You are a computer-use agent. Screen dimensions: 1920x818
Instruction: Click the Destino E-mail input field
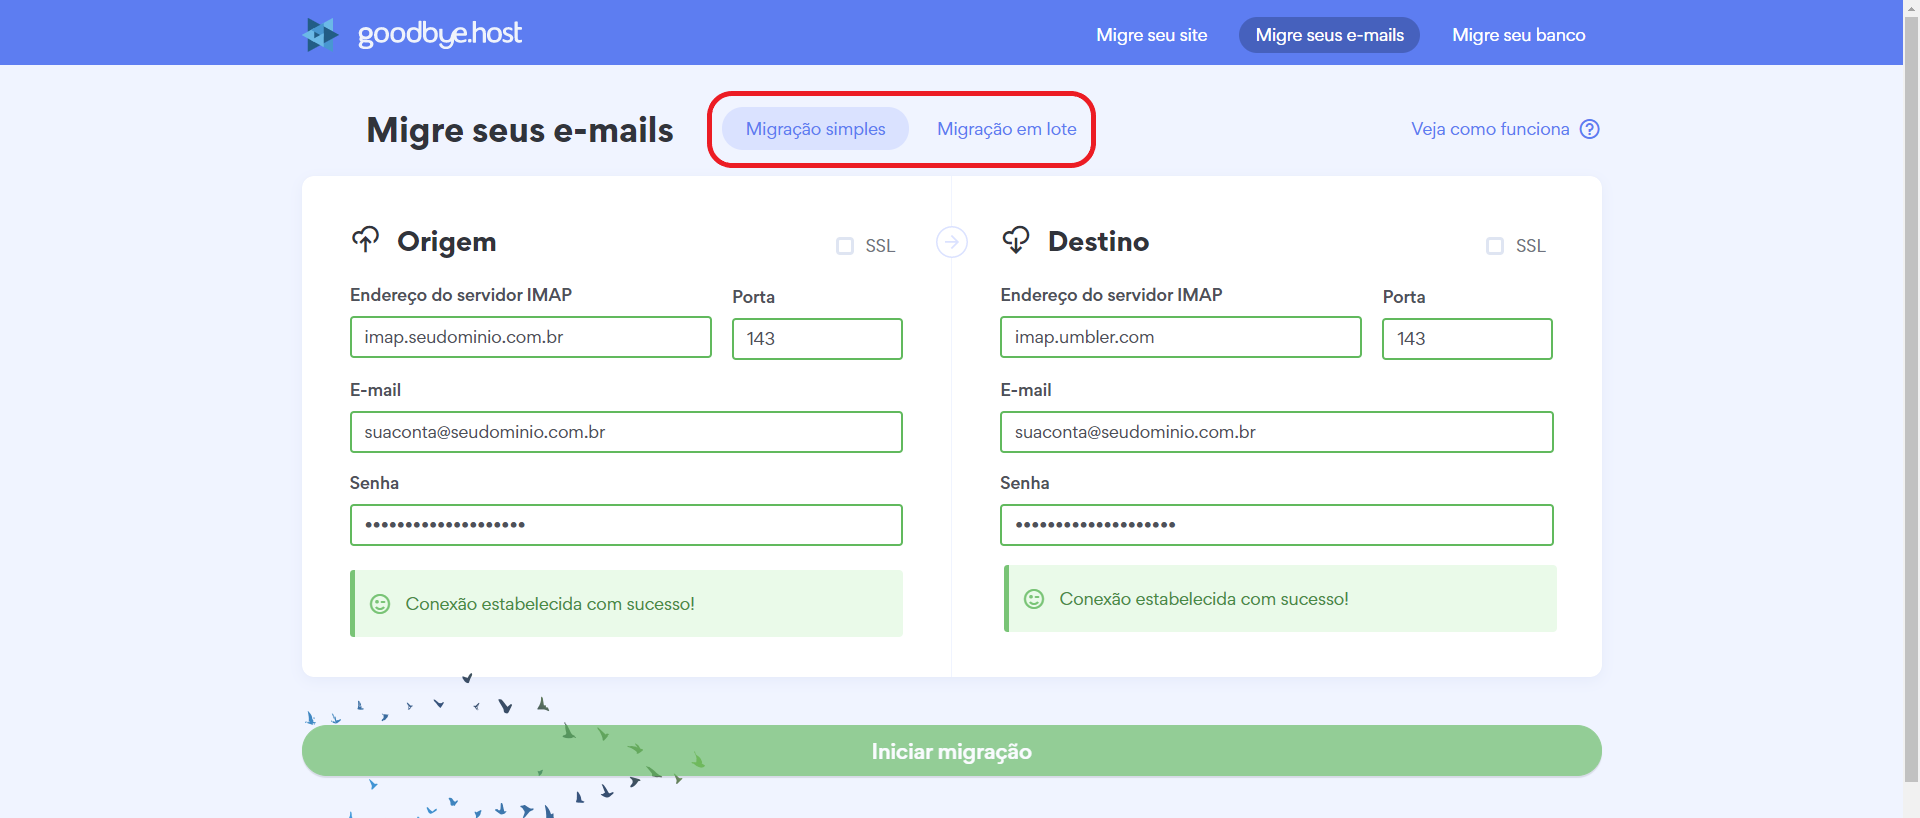1276,432
